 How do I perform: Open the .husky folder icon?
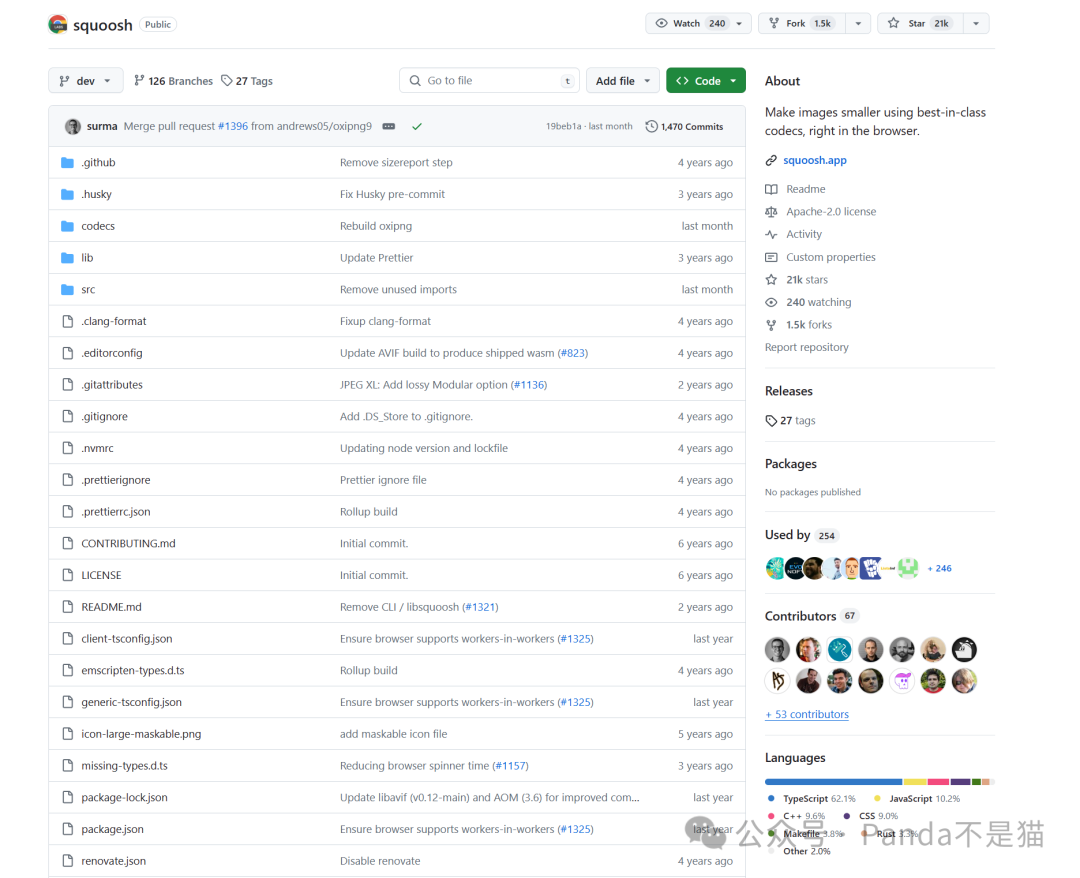[x=68, y=194]
